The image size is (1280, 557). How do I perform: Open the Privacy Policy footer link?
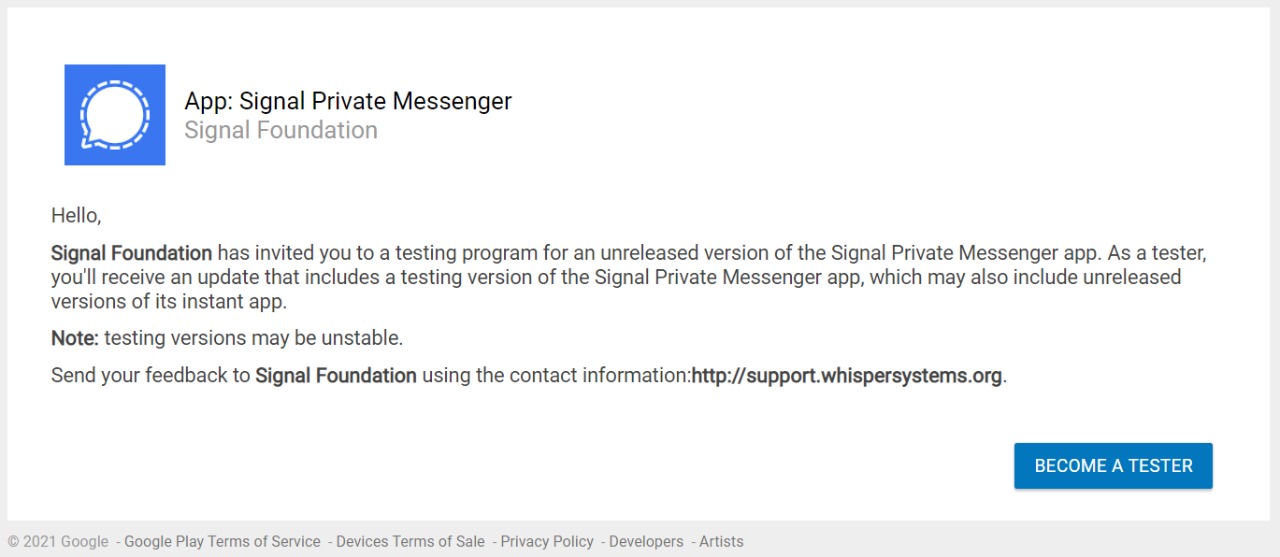pyautogui.click(x=547, y=542)
